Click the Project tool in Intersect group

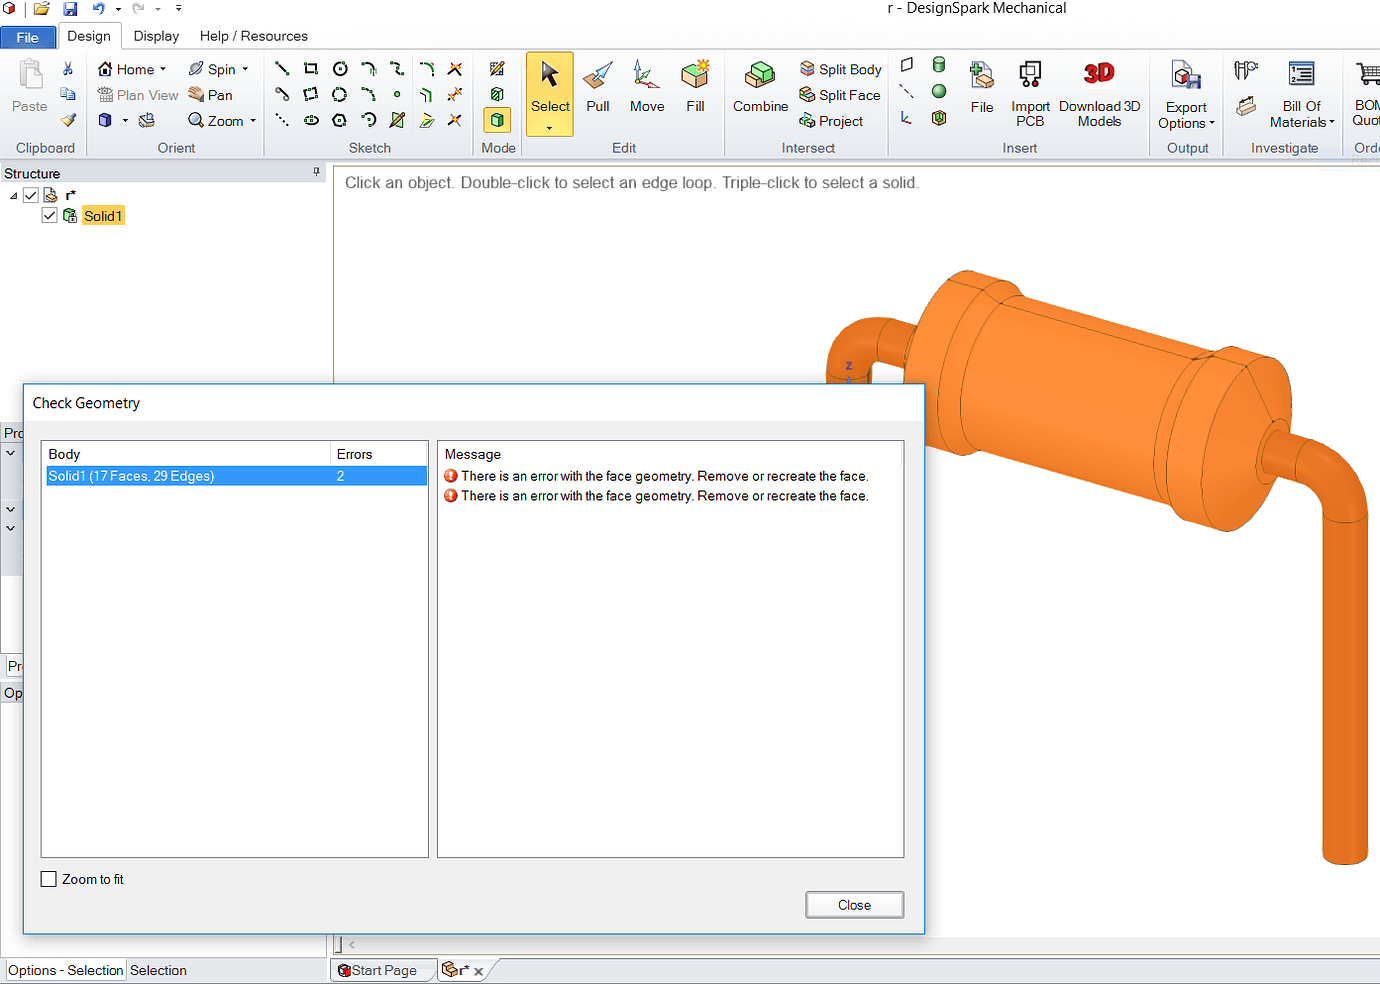point(838,121)
